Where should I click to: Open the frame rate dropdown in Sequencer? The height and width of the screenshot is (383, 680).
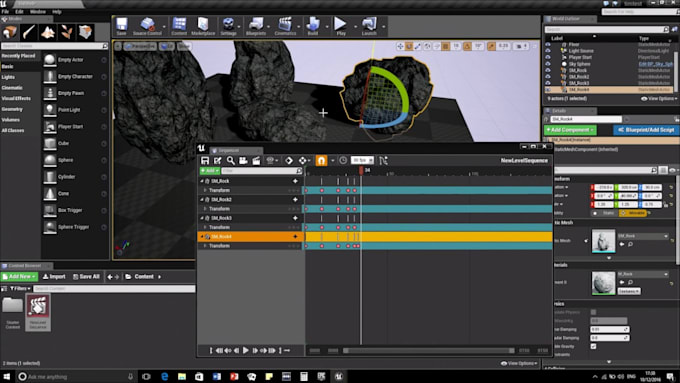click(362, 160)
